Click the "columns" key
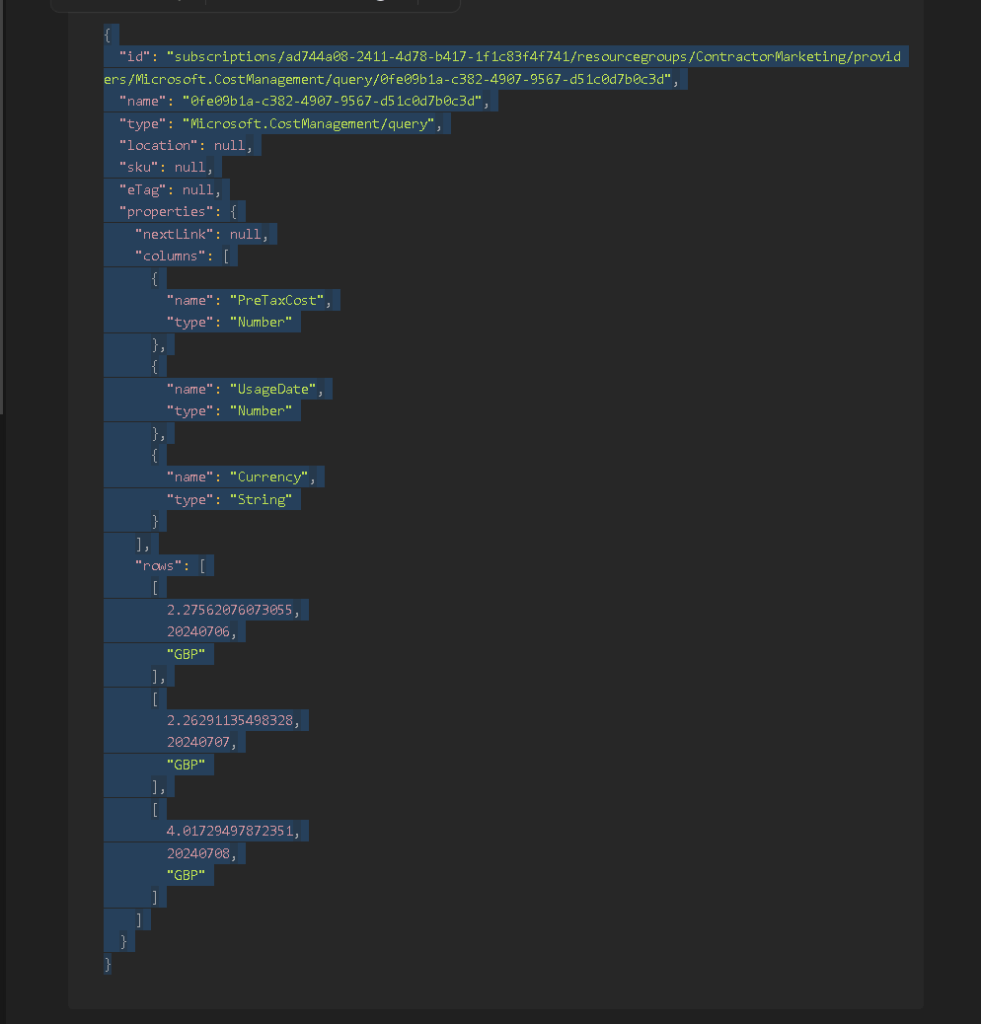The image size is (981, 1024). pyautogui.click(x=170, y=256)
